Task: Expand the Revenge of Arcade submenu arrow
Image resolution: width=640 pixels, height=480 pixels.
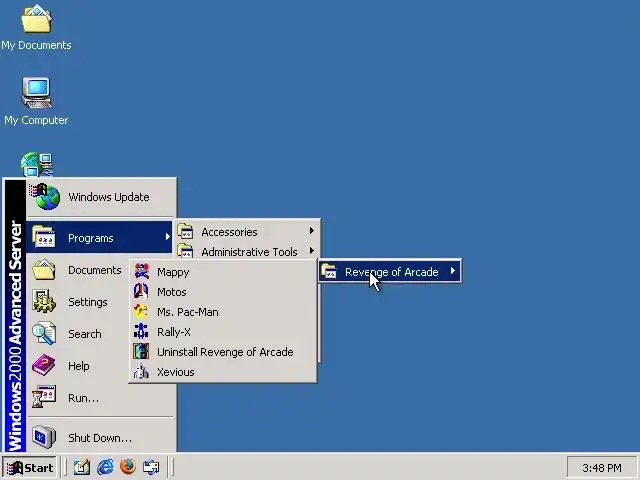Action: [453, 271]
